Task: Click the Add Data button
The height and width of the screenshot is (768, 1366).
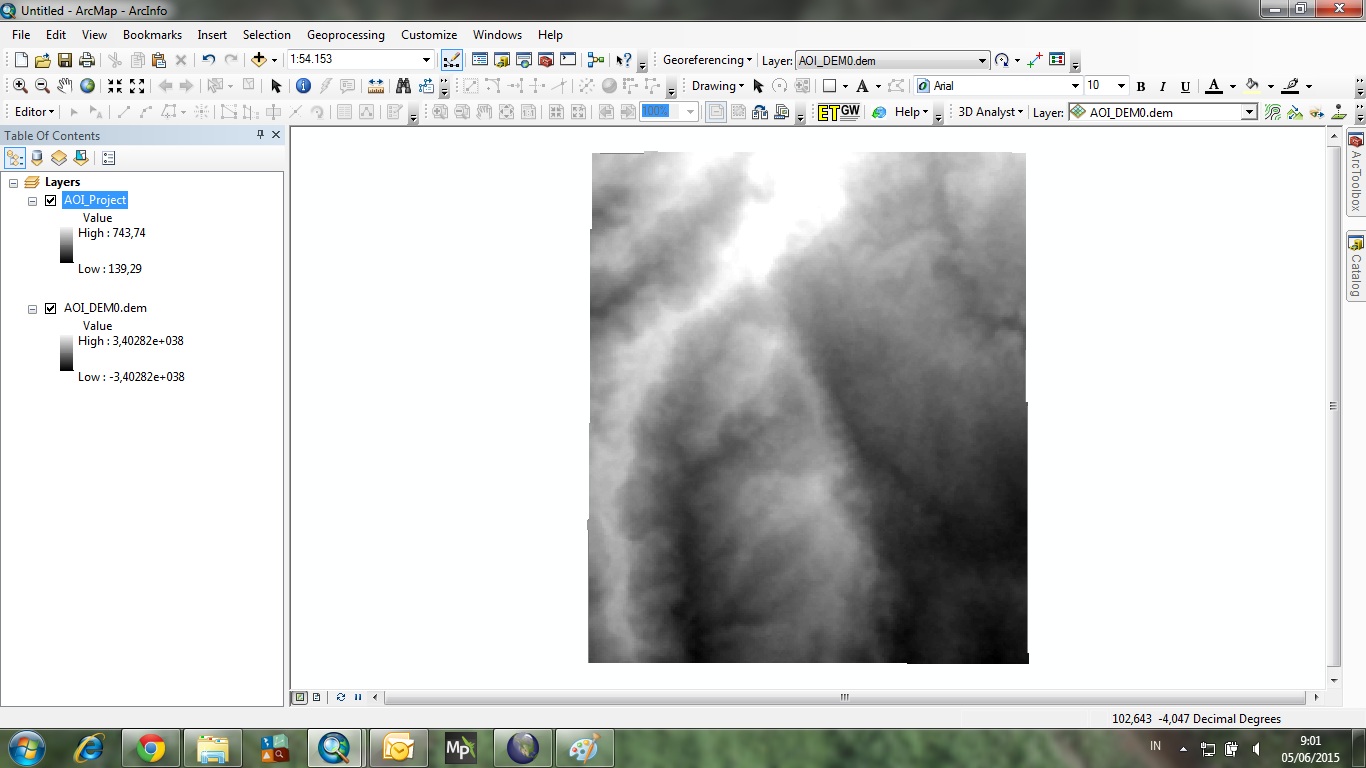Action: click(259, 60)
